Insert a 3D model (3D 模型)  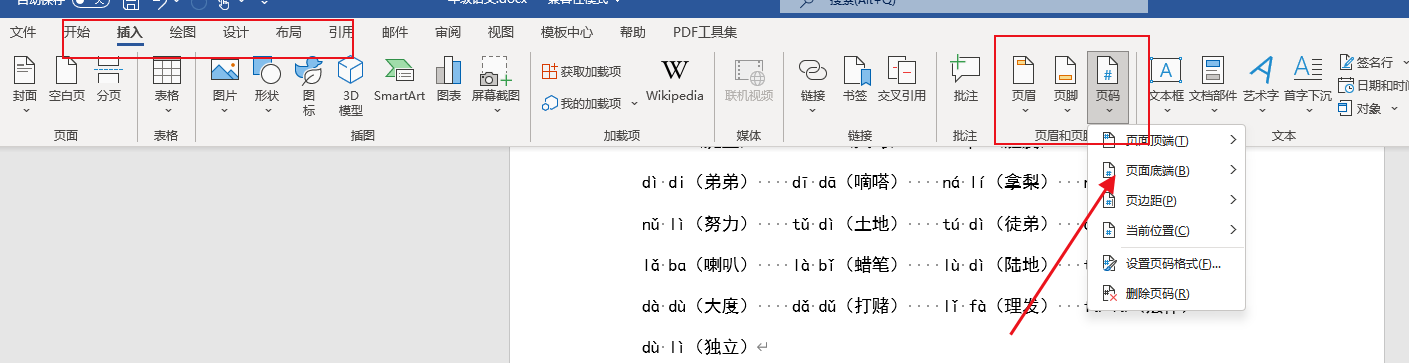(x=351, y=86)
